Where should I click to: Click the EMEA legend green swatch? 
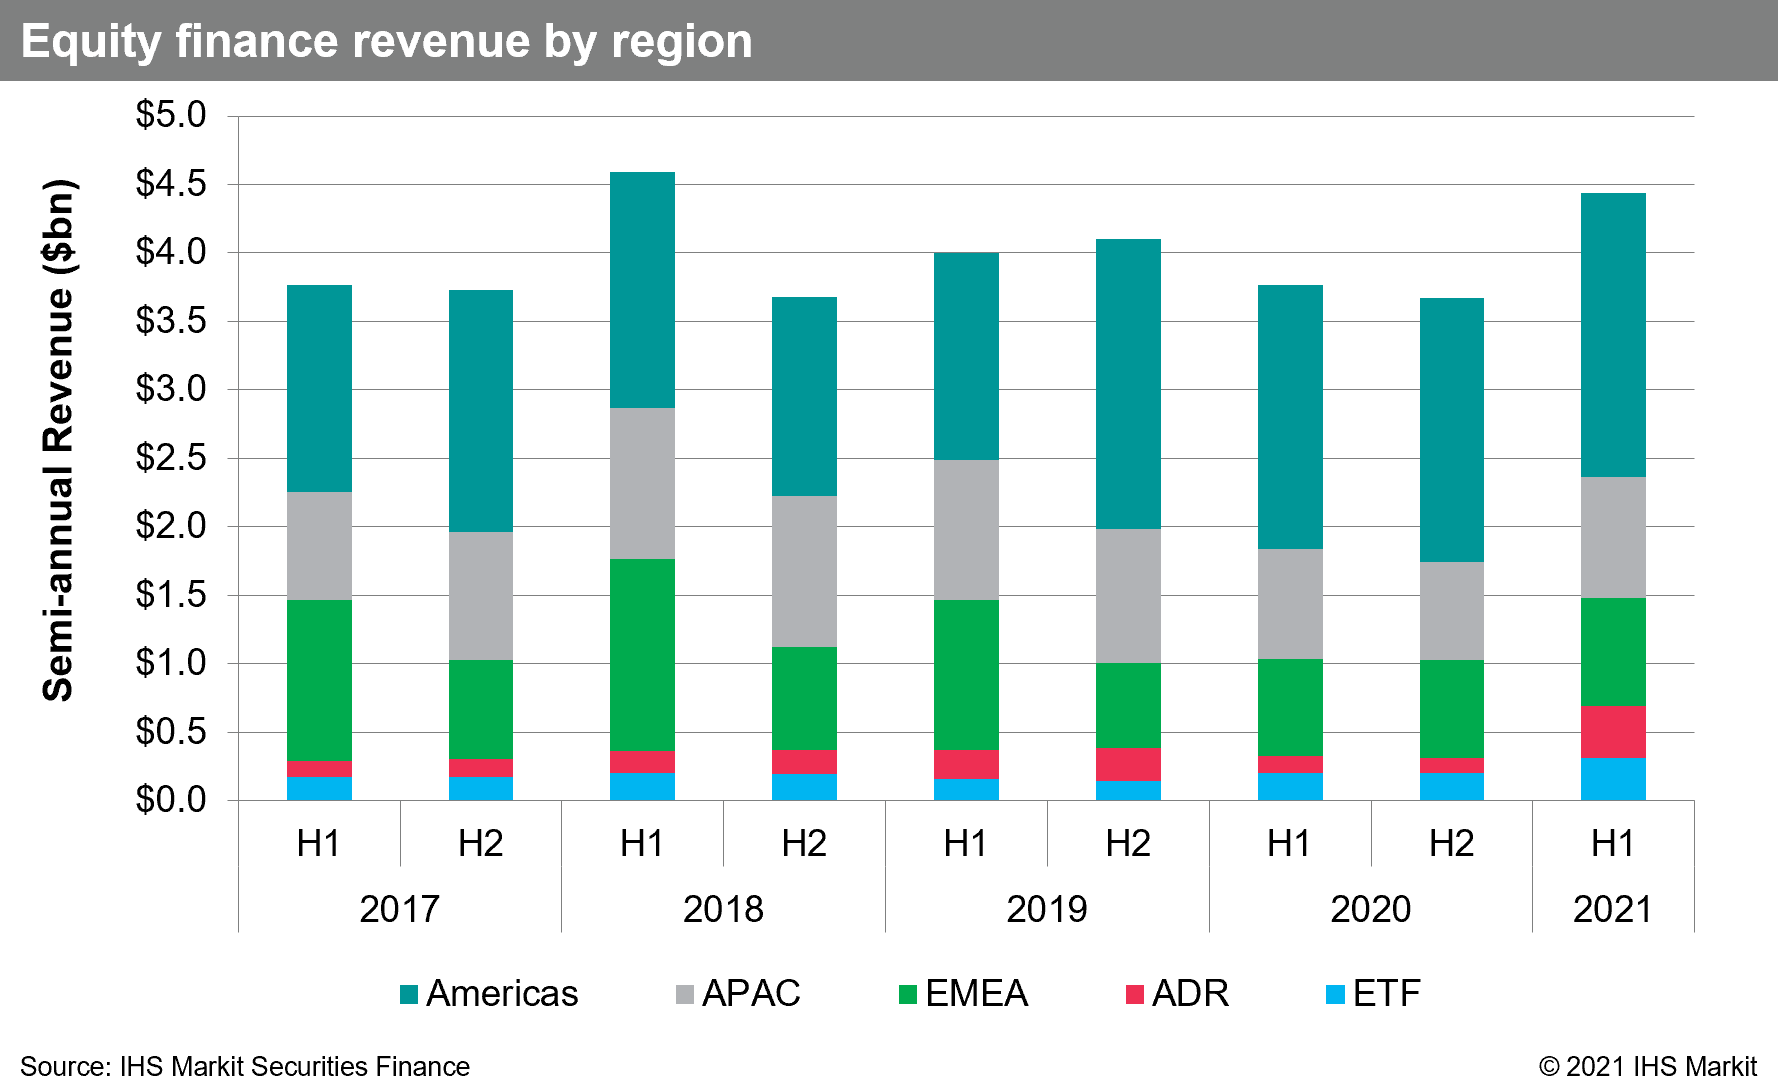coord(908,994)
